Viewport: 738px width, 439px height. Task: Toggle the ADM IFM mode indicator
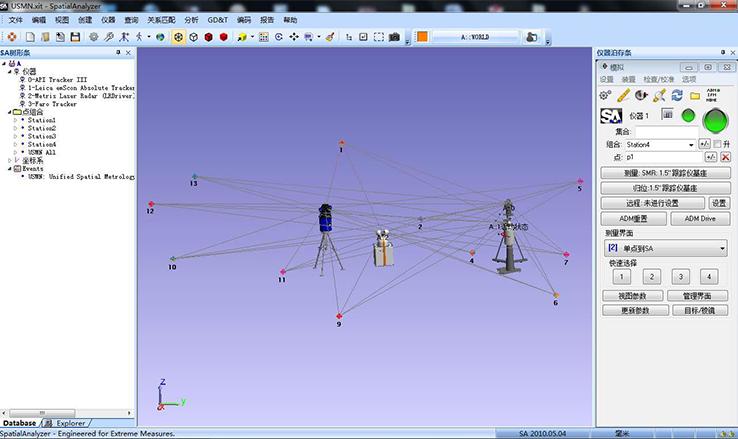point(712,95)
